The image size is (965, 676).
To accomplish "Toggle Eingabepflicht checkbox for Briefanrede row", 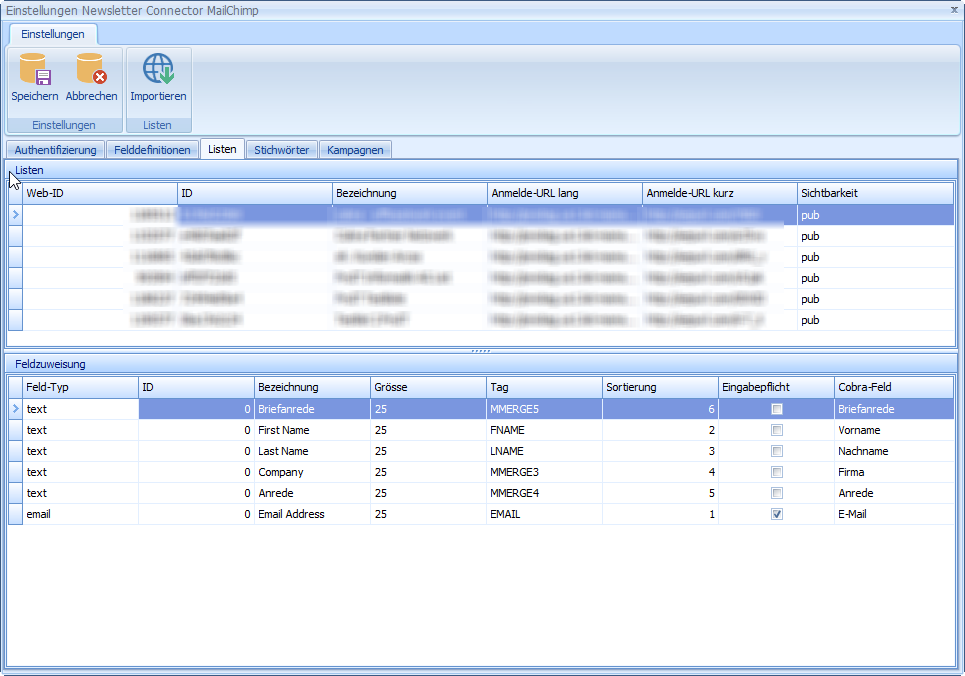I will (777, 409).
